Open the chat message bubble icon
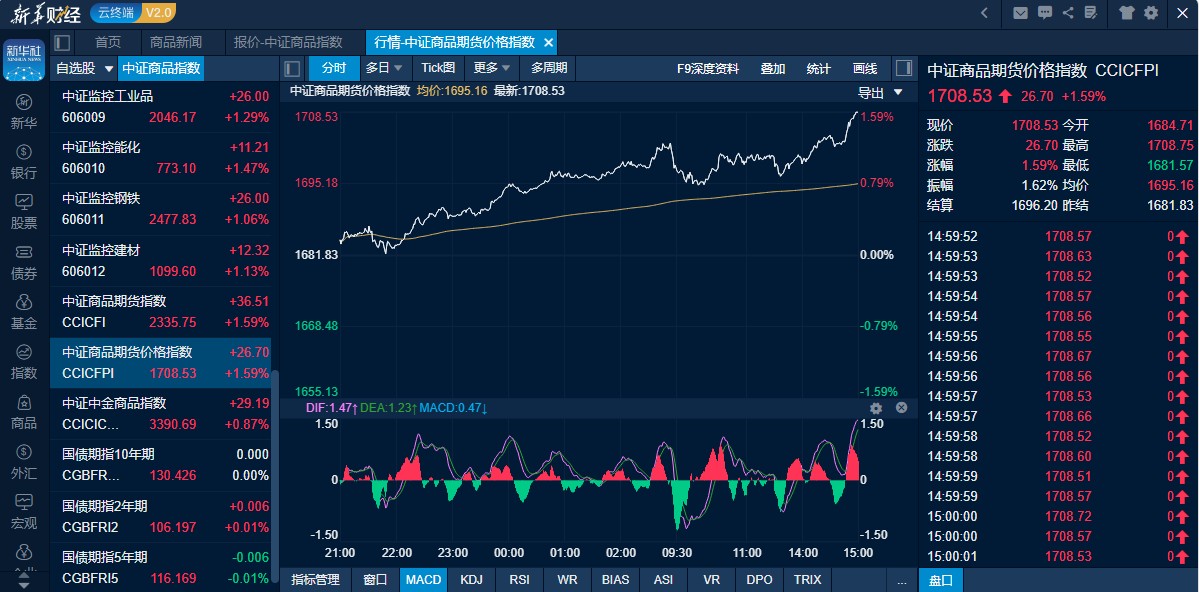 point(1045,12)
